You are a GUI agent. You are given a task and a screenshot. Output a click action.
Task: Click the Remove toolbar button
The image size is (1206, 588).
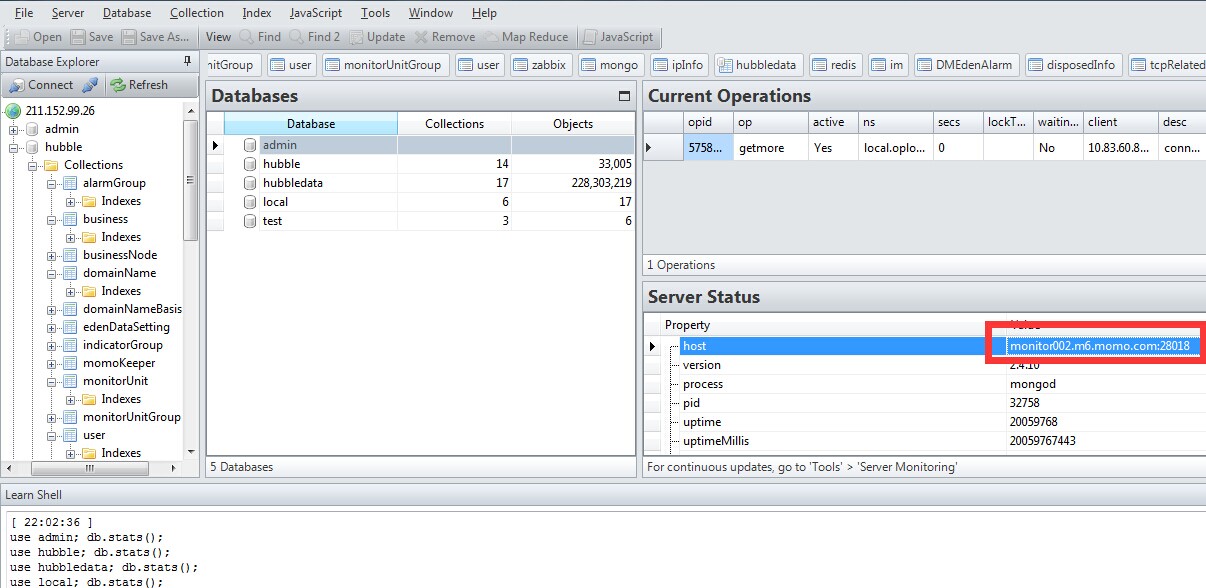pos(444,37)
